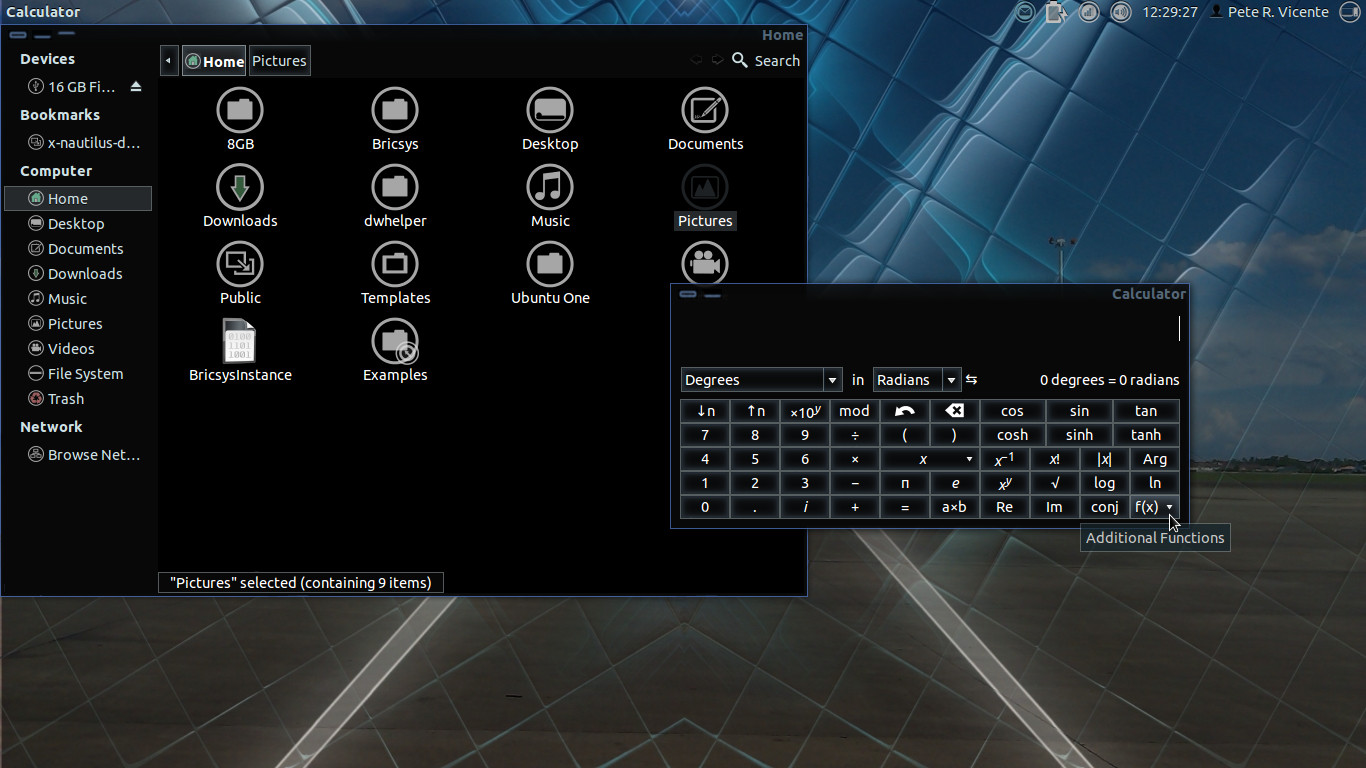
Task: Select the BricsysInstance binary file
Action: 240,341
